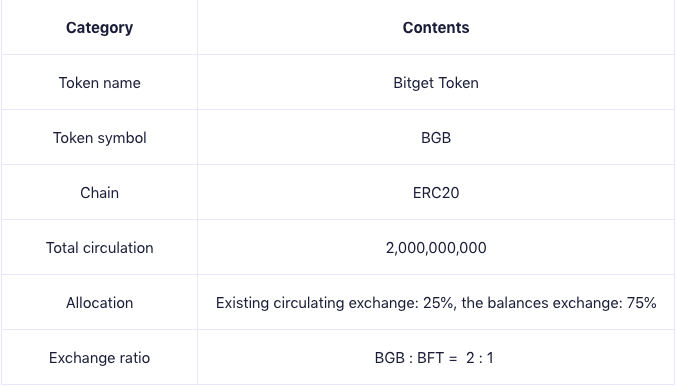Click the Bitget Token value
676x387 pixels.
[x=436, y=83]
